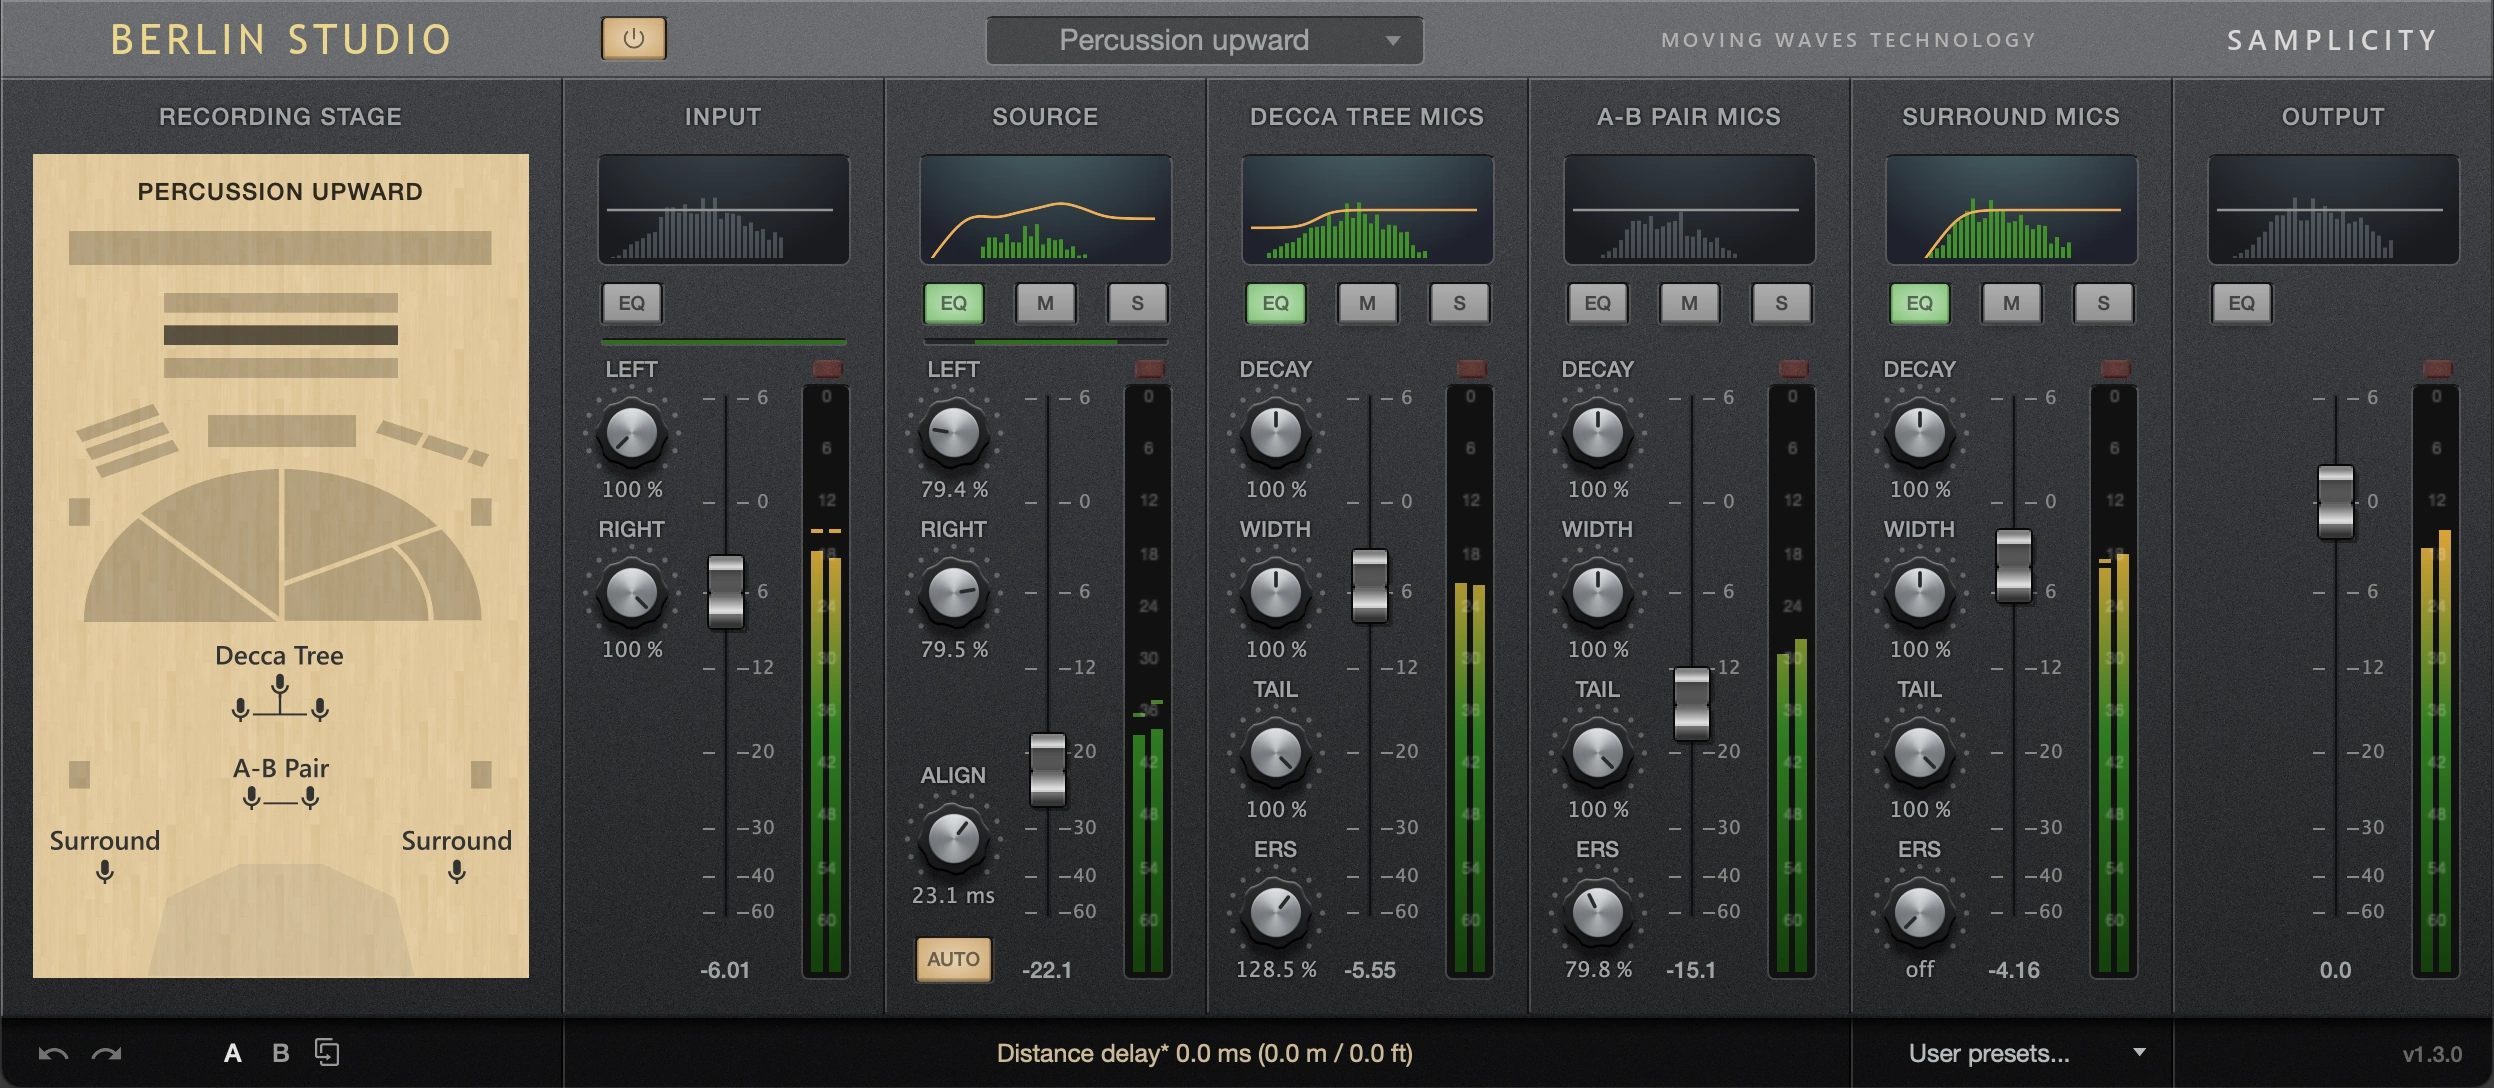Screen dimensions: 2494x1088
Task: Click the copy A to B icon
Action: 327,1052
